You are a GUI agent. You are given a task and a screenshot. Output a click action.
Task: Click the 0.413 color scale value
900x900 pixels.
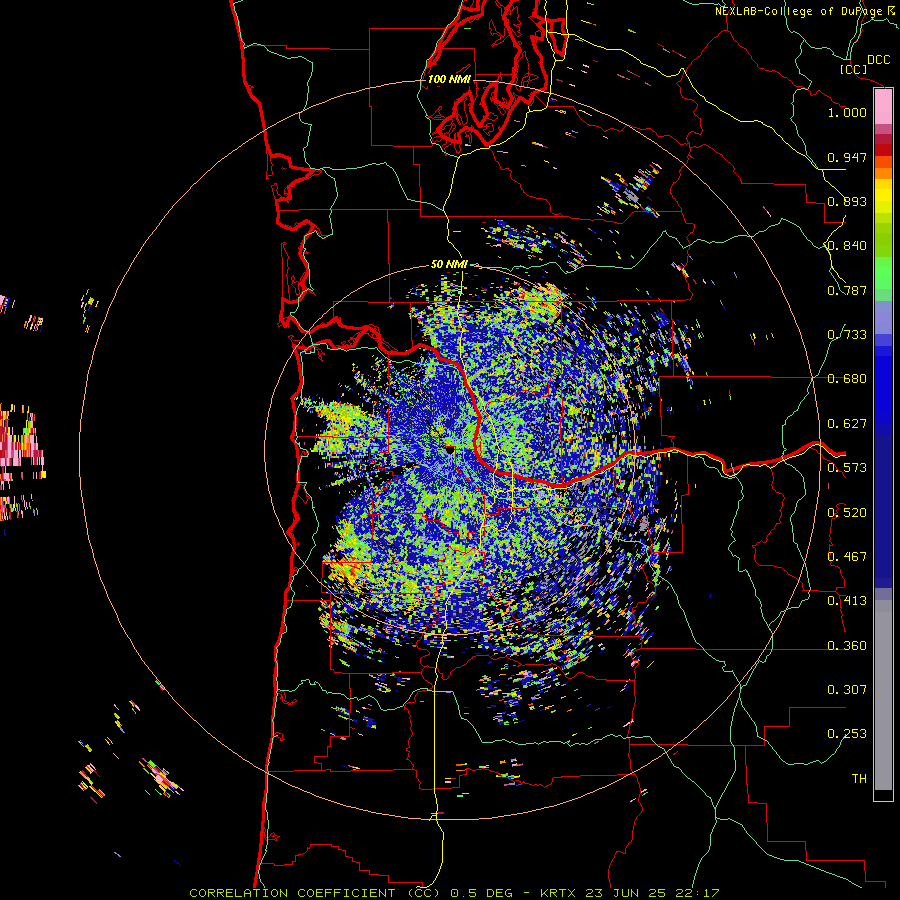[847, 601]
